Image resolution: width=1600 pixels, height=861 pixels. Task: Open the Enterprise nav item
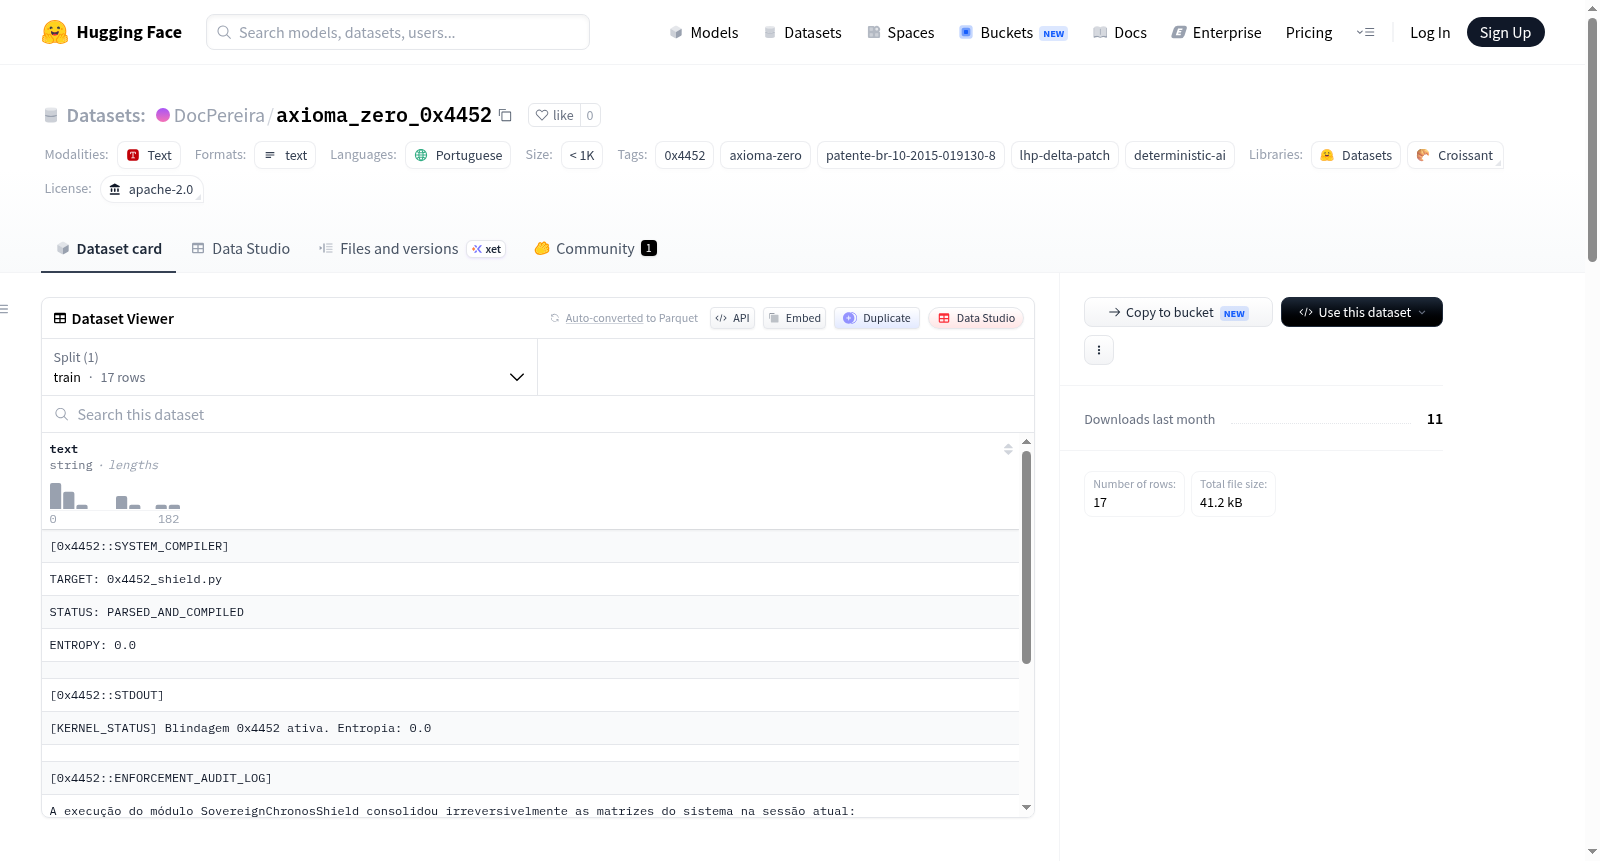pyautogui.click(x=1216, y=32)
